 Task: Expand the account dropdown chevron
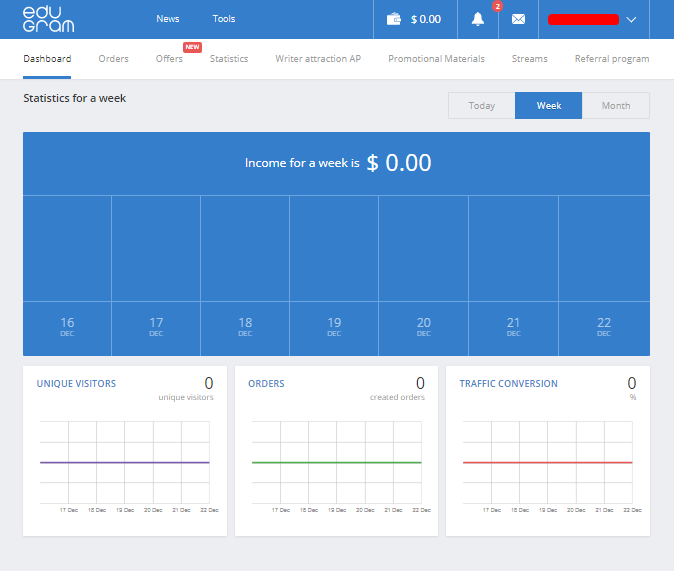pyautogui.click(x=631, y=20)
